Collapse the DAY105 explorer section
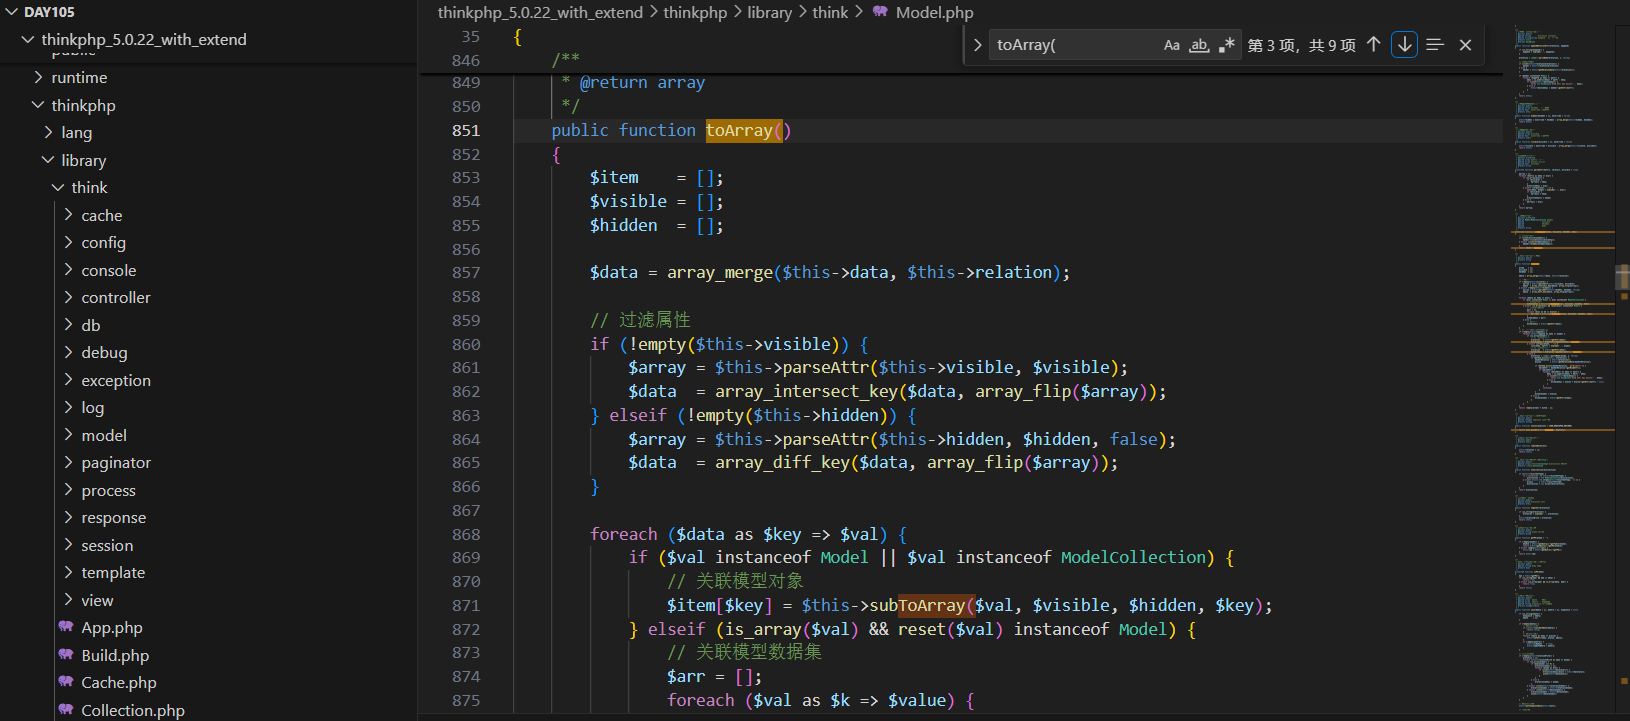Viewport: 1630px width, 721px height. (49, 12)
